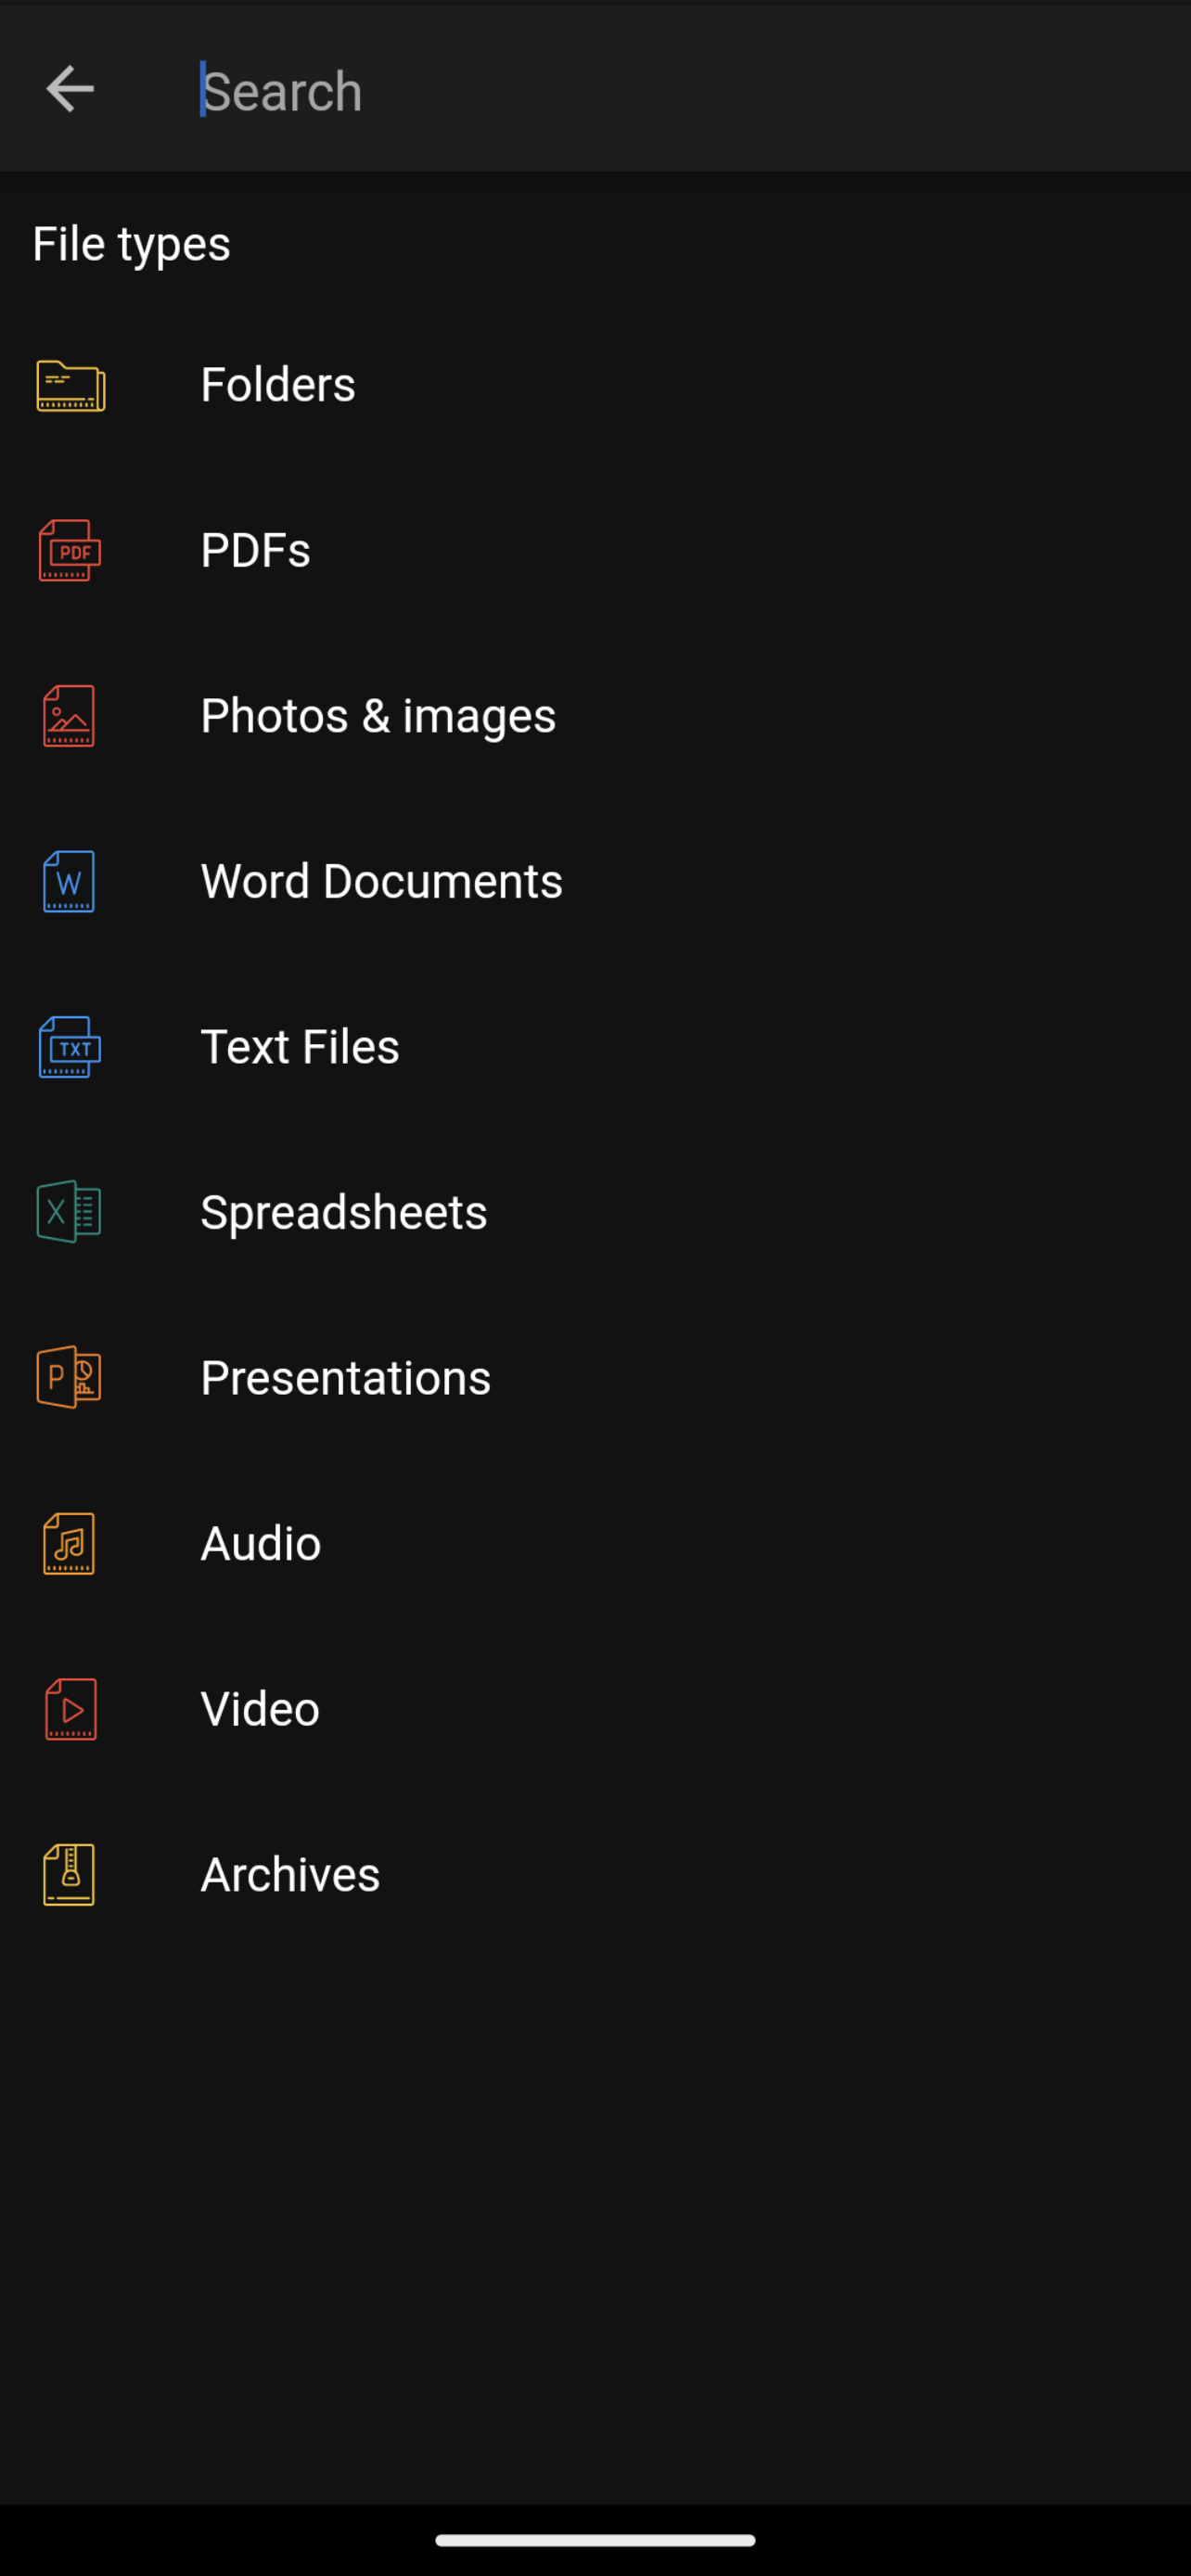The height and width of the screenshot is (2576, 1191).
Task: Select the Audio label
Action: click(260, 1544)
